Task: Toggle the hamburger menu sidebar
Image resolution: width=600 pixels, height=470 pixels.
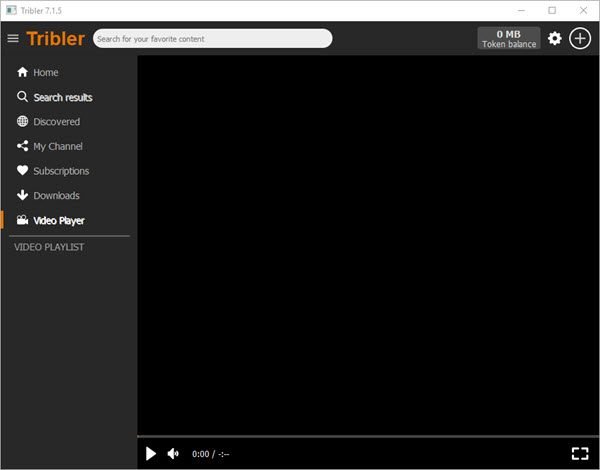Action: pyautogui.click(x=13, y=38)
